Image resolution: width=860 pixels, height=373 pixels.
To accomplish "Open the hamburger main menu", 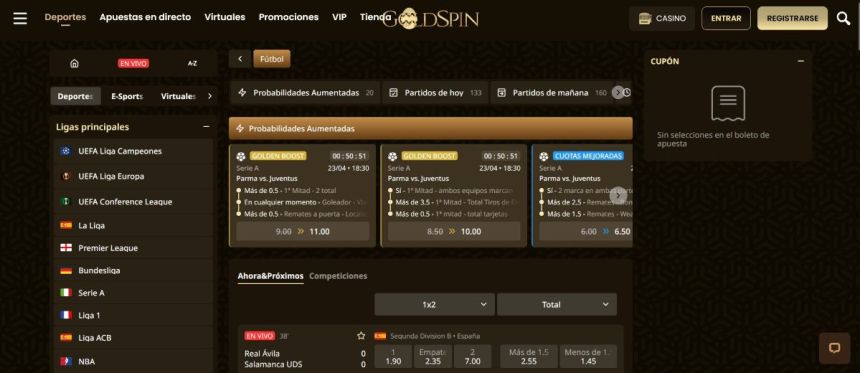I will pyautogui.click(x=20, y=18).
